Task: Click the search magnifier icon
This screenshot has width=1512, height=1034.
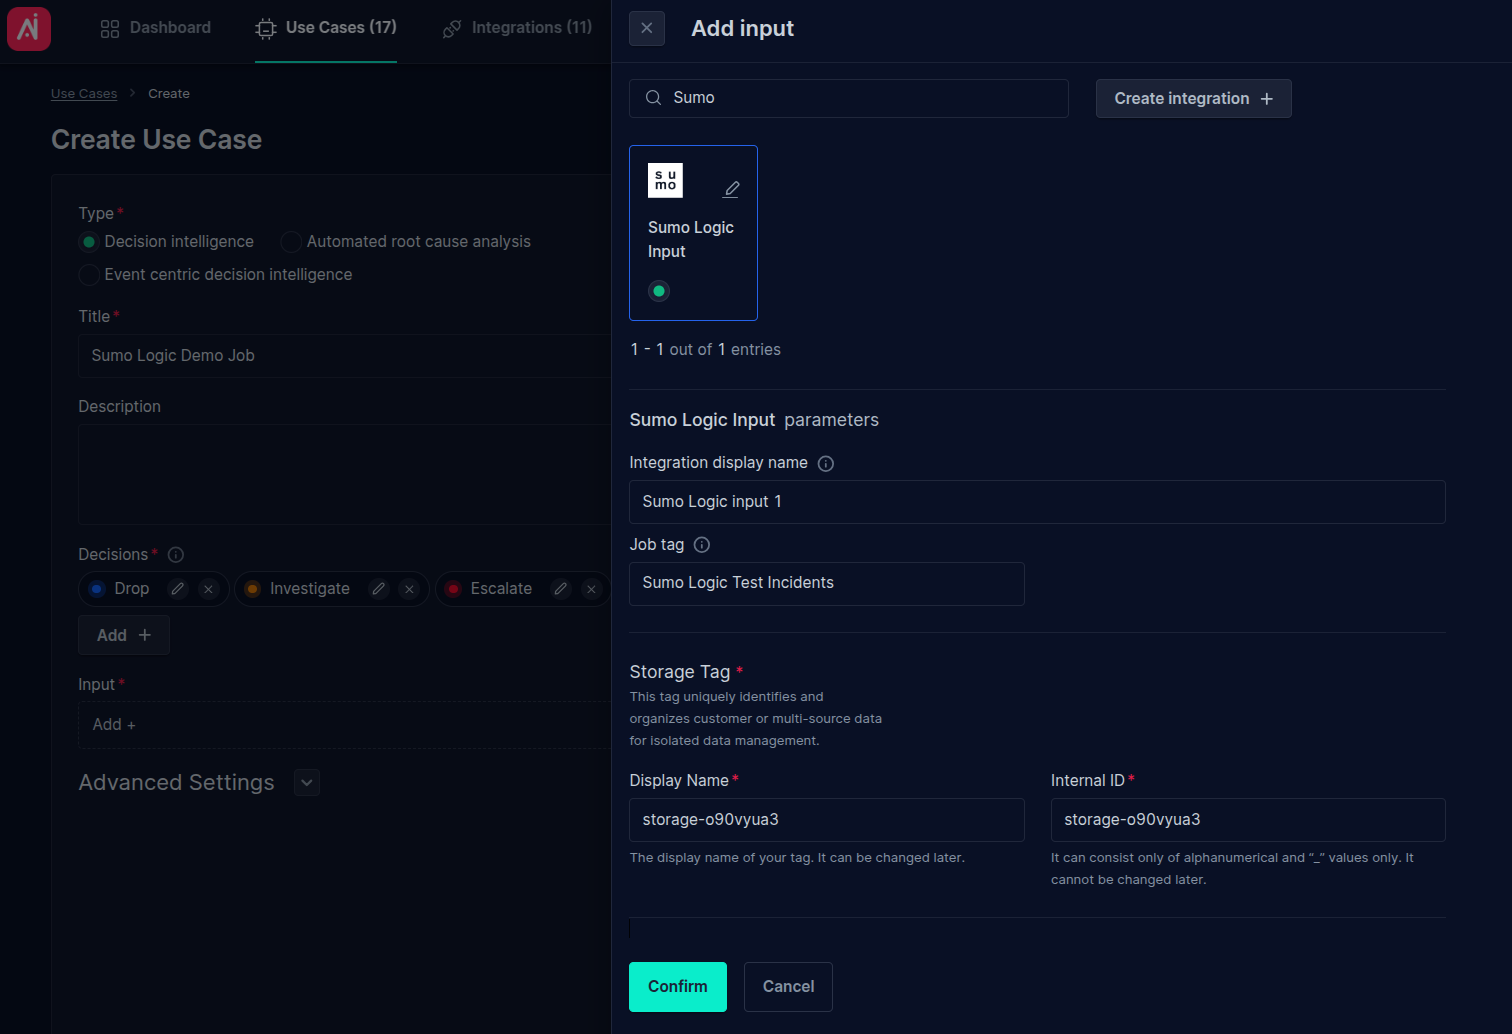Action: click(x=653, y=98)
